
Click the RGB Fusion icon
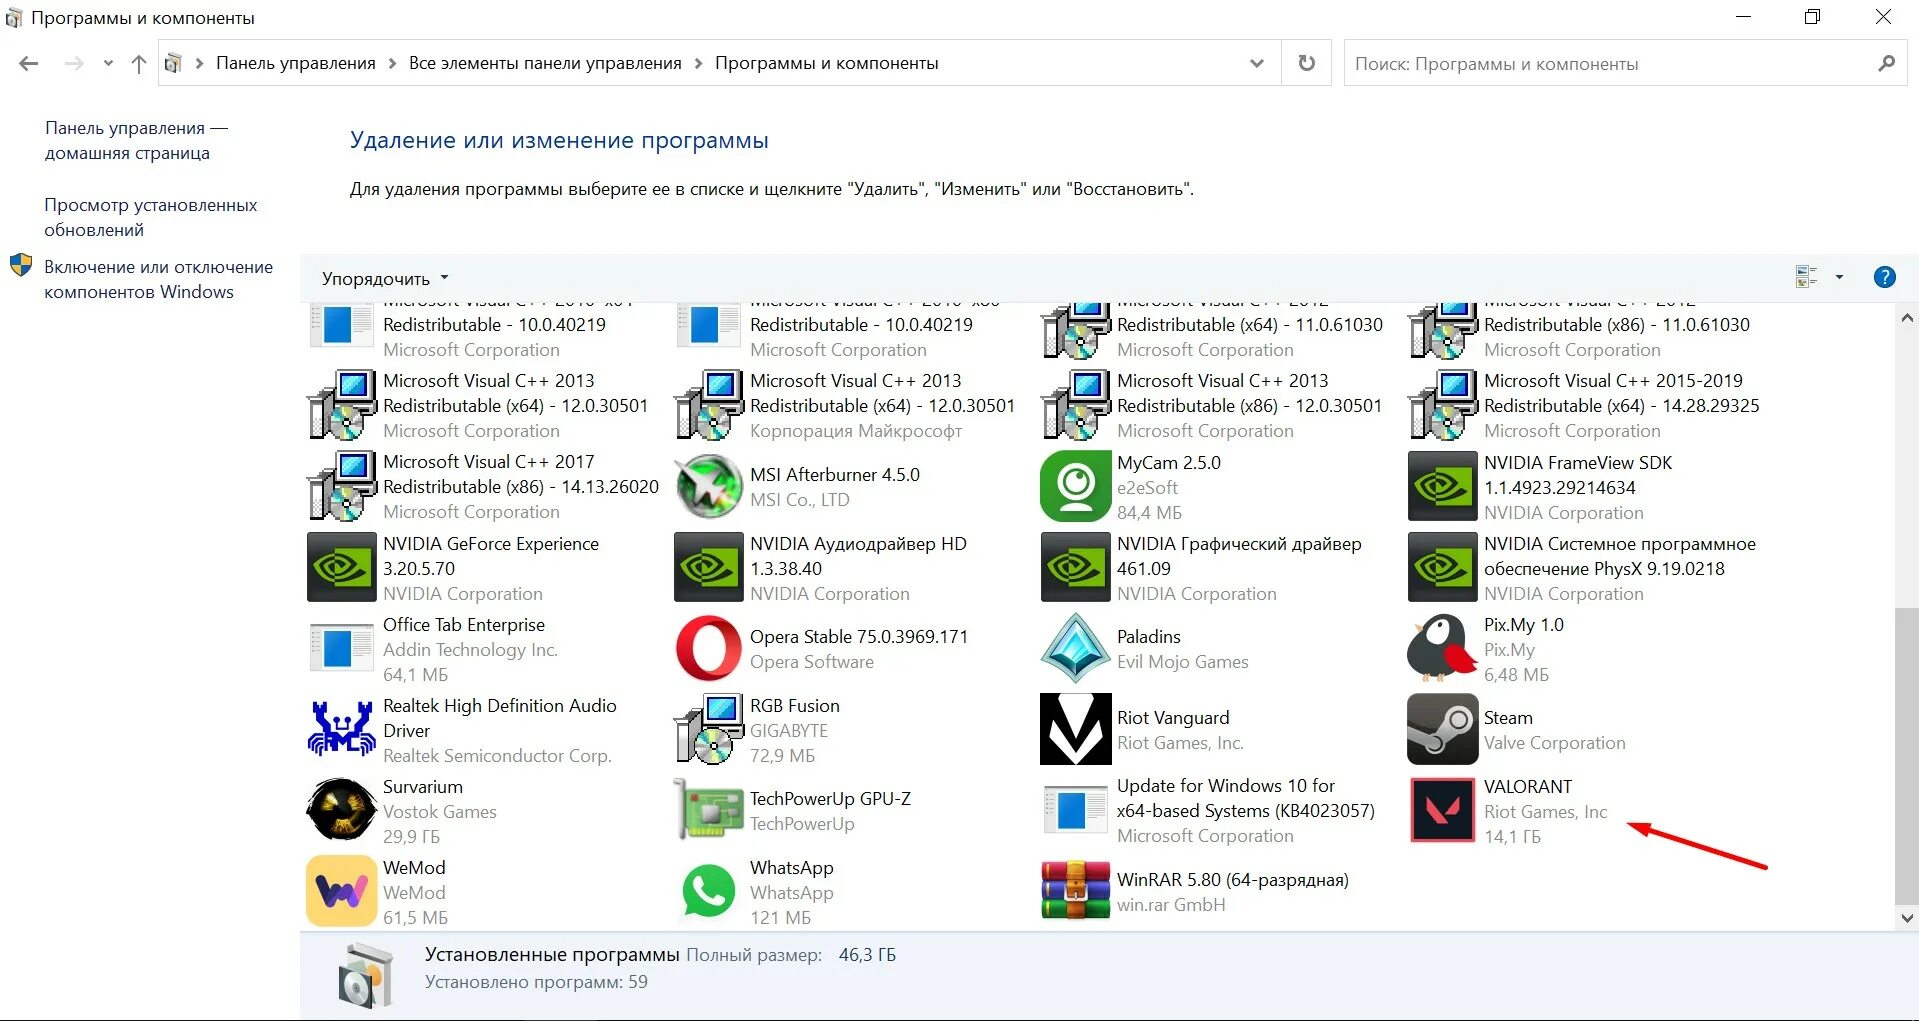[708, 729]
